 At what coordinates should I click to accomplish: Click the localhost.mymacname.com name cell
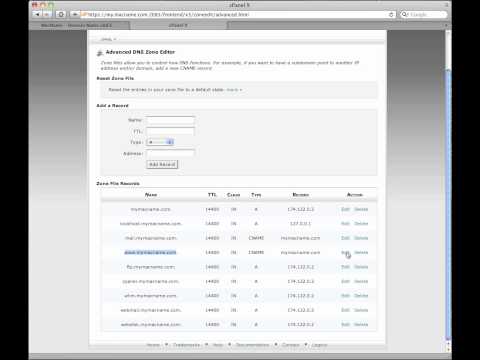[x=151, y=224]
